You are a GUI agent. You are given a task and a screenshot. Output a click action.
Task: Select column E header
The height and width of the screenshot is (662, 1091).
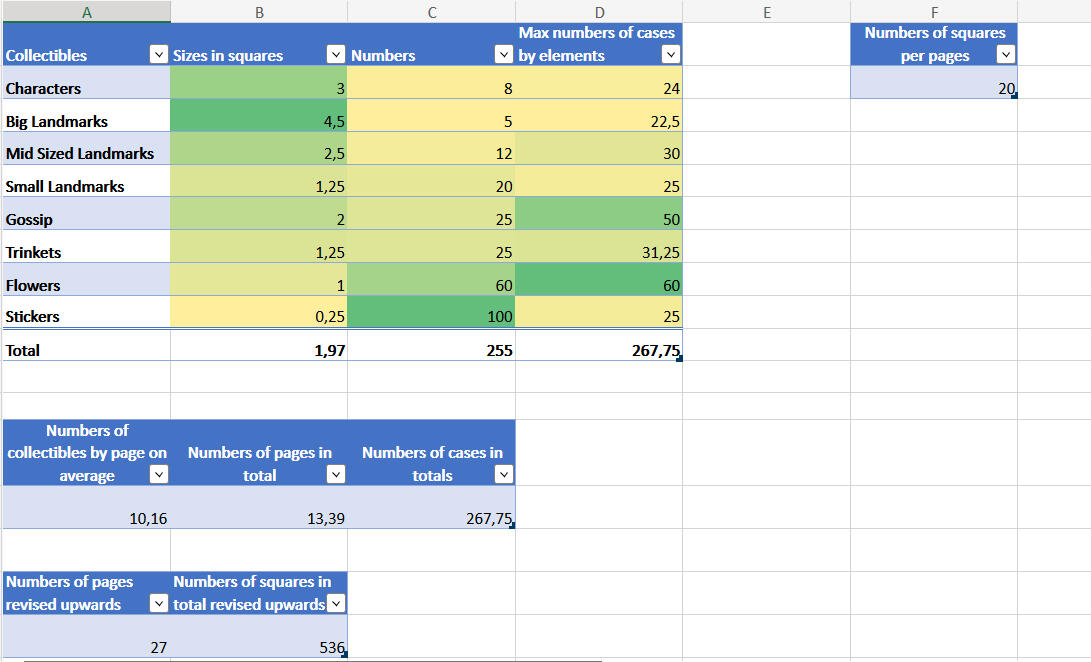766,12
